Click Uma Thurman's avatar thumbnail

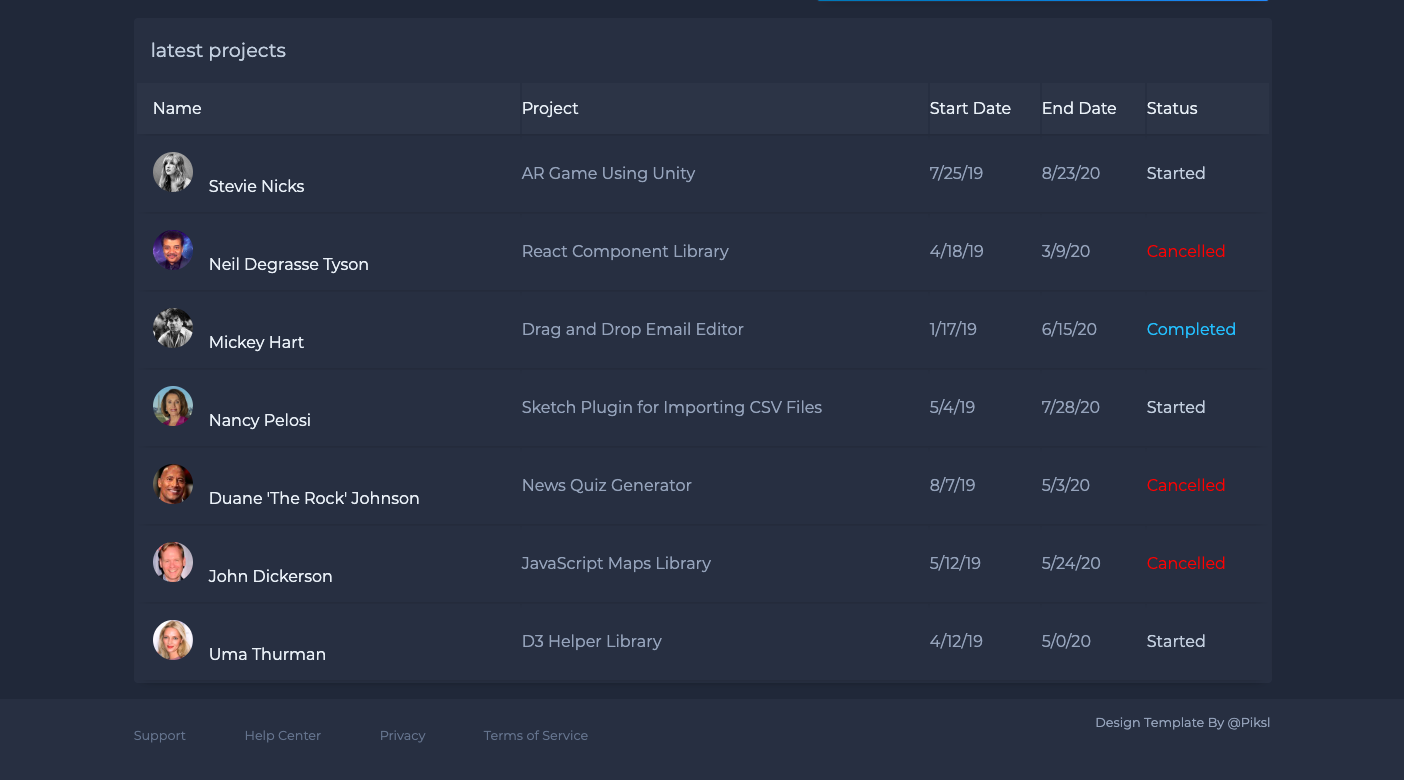[x=172, y=640]
